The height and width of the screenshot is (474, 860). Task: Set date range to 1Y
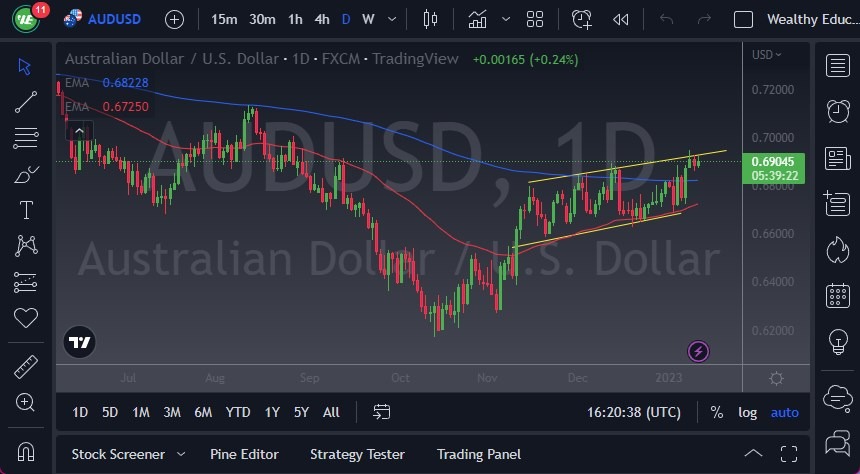pos(272,412)
